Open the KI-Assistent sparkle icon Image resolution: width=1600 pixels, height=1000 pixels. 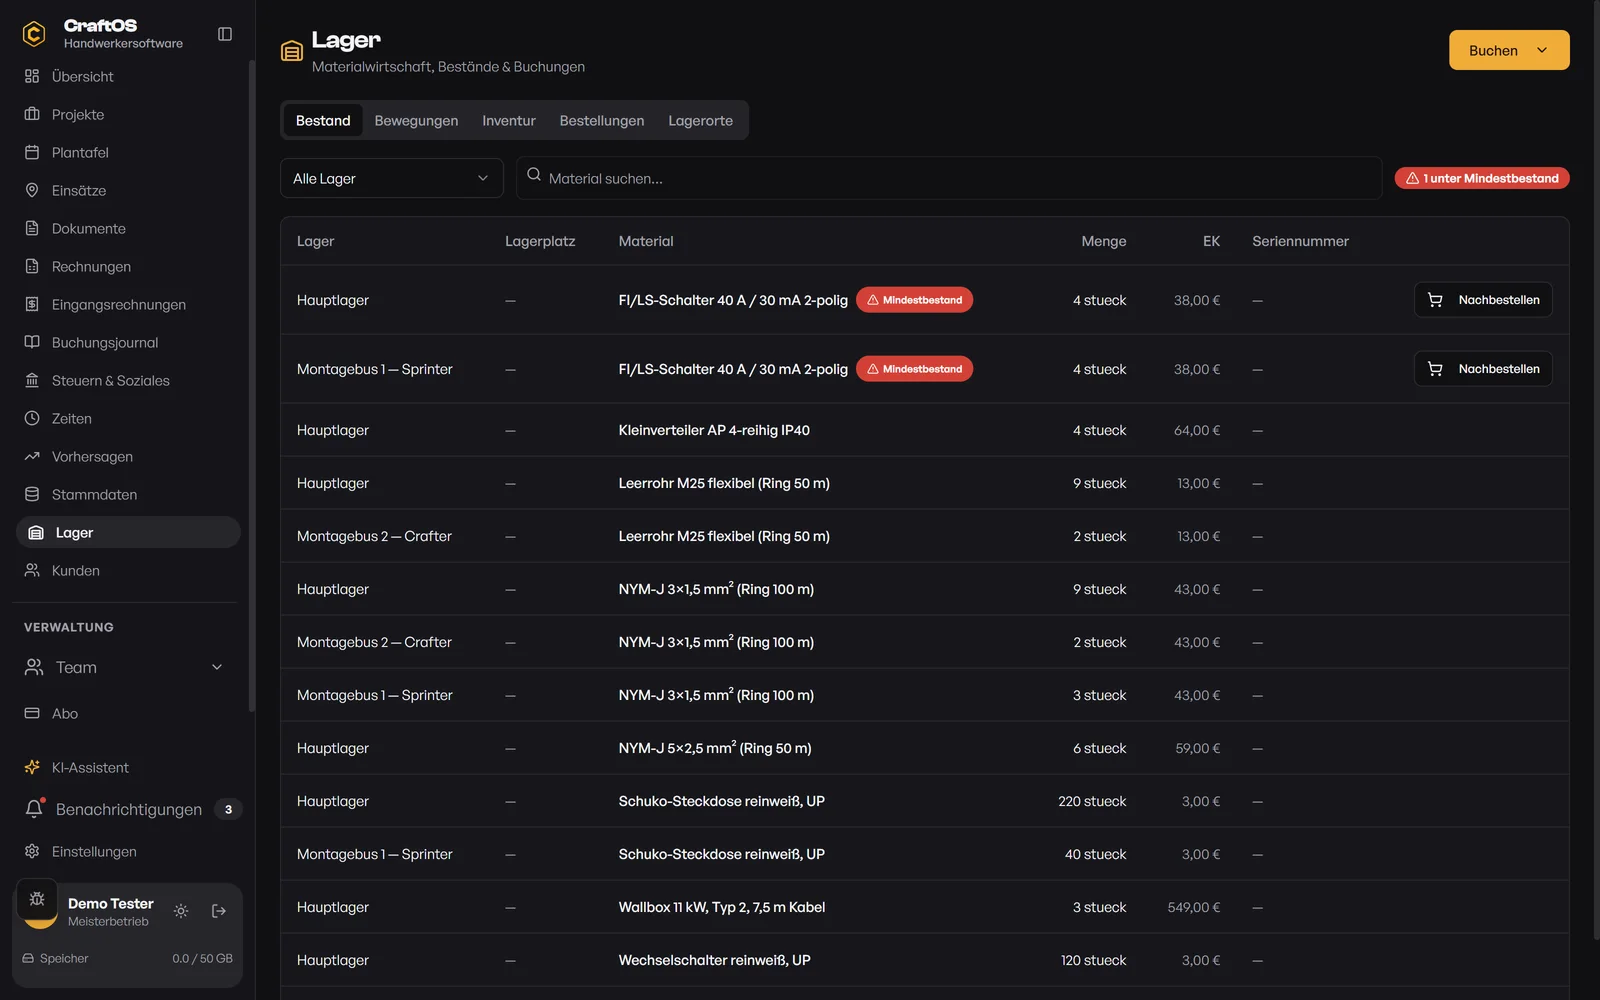(32, 767)
